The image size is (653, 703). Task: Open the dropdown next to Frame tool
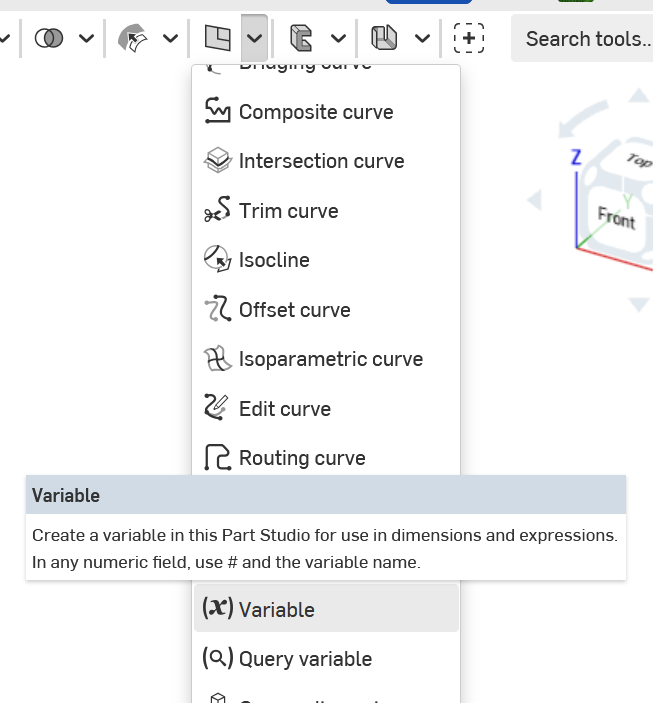(338, 38)
